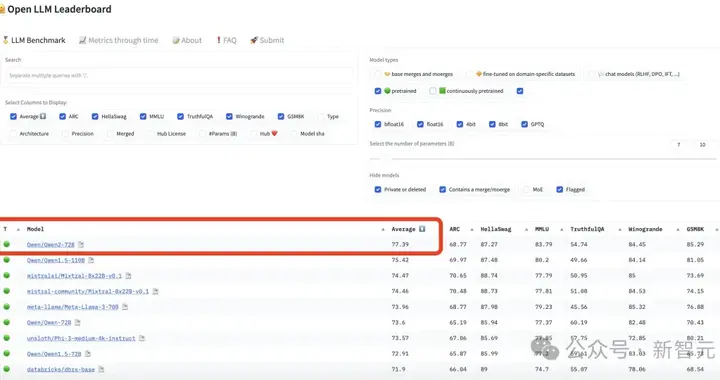720x380 pixels.
Task: Click copy icon beside Qwen/Qwen1.5-110B
Action: (91, 260)
